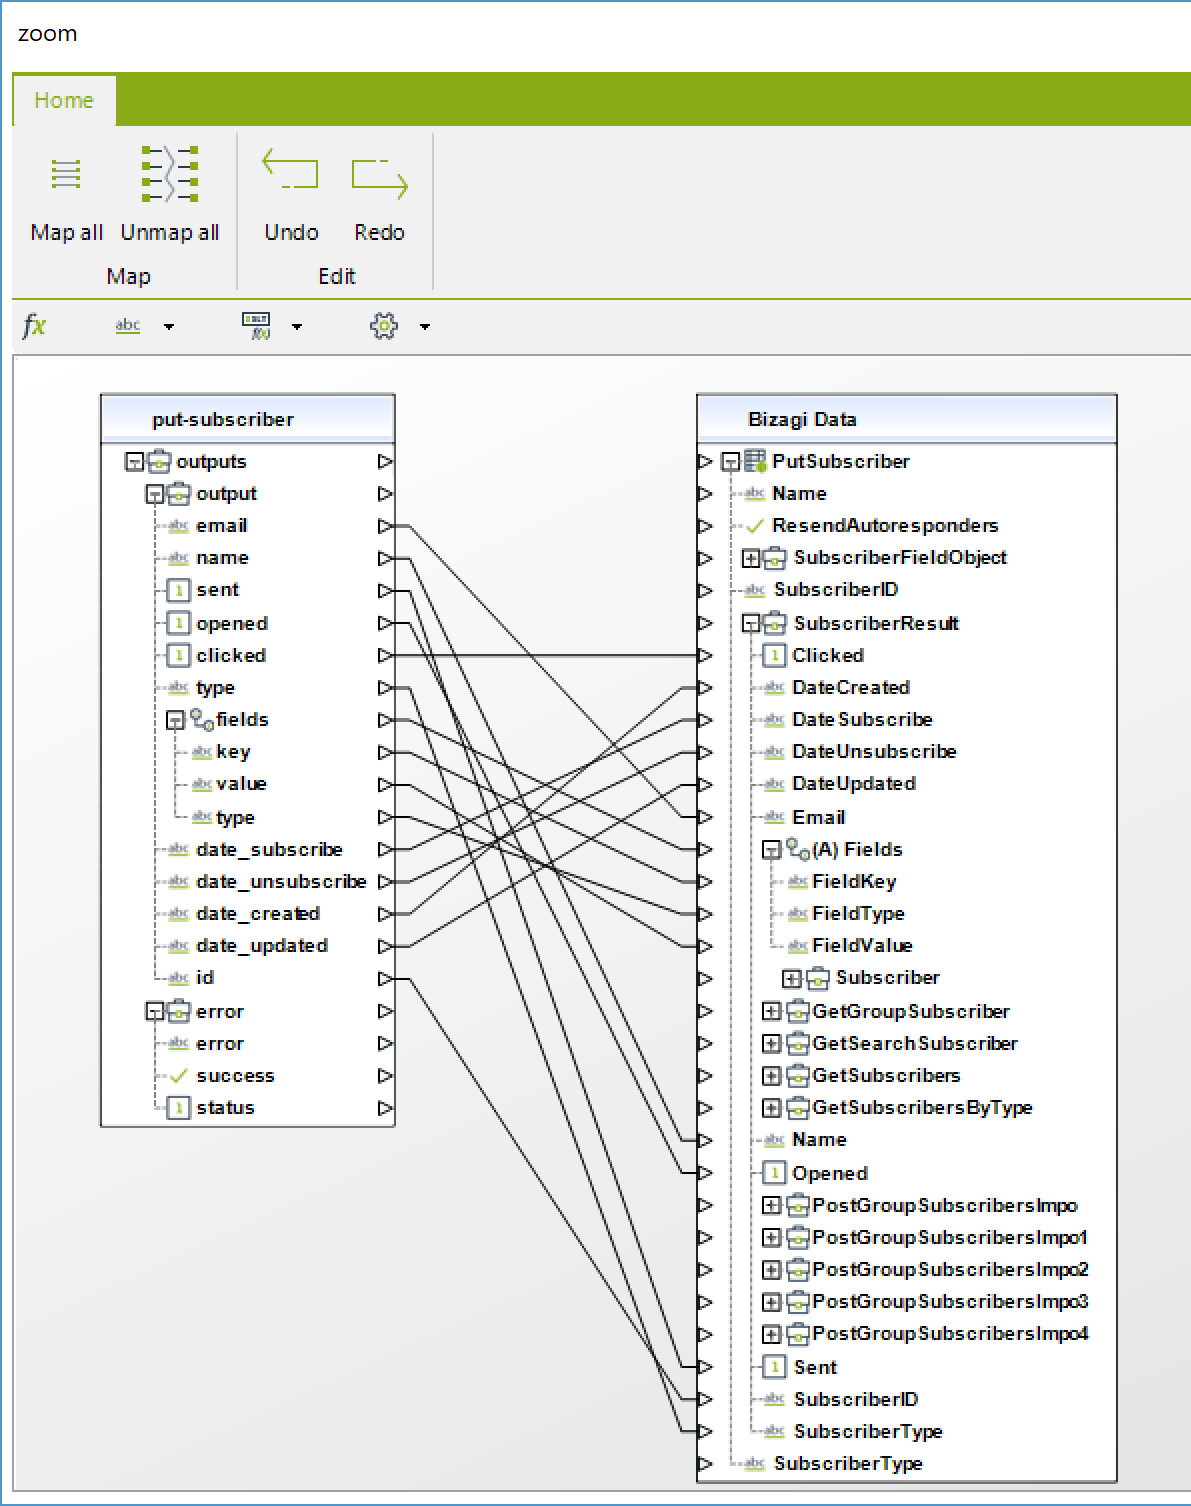1191x1506 pixels.
Task: Select DateSubscribe in Bizagi Data
Action: click(x=862, y=720)
